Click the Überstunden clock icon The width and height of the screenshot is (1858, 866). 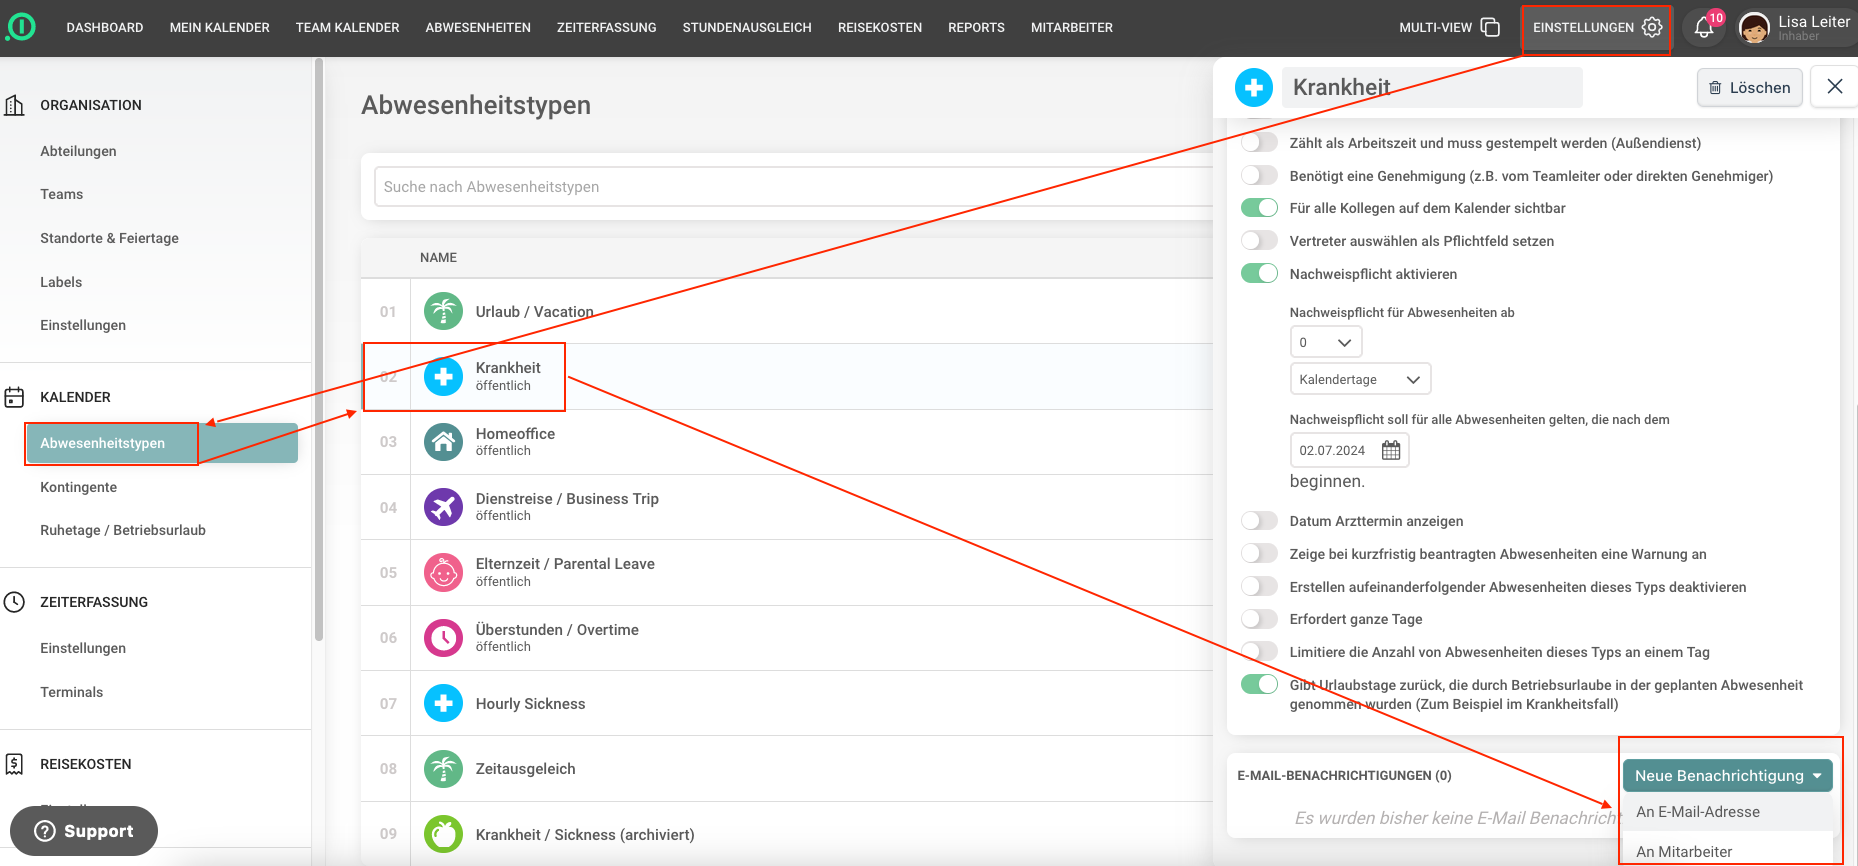click(443, 638)
